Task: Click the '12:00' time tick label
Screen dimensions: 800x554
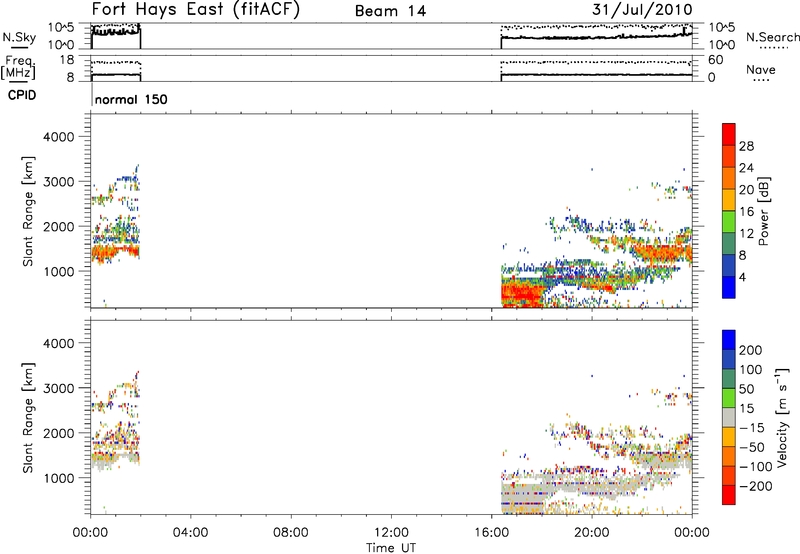Action: pyautogui.click(x=391, y=533)
